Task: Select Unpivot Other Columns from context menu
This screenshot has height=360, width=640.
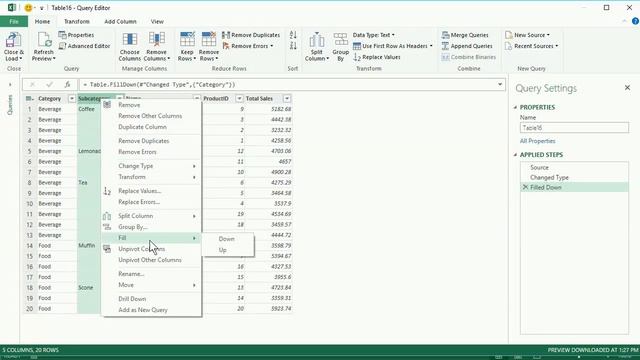Action: click(151, 260)
